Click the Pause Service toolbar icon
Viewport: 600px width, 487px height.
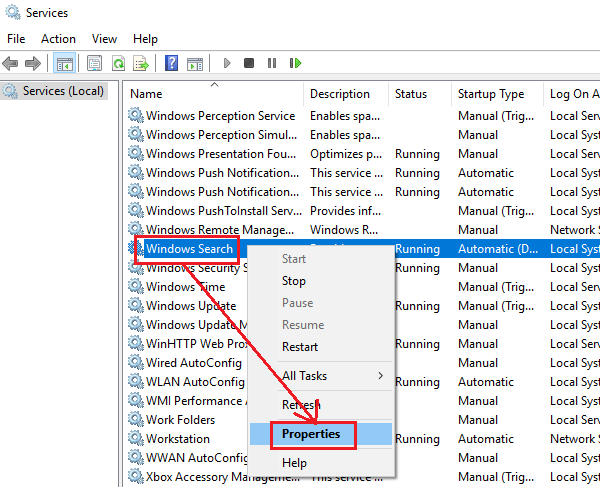(272, 63)
